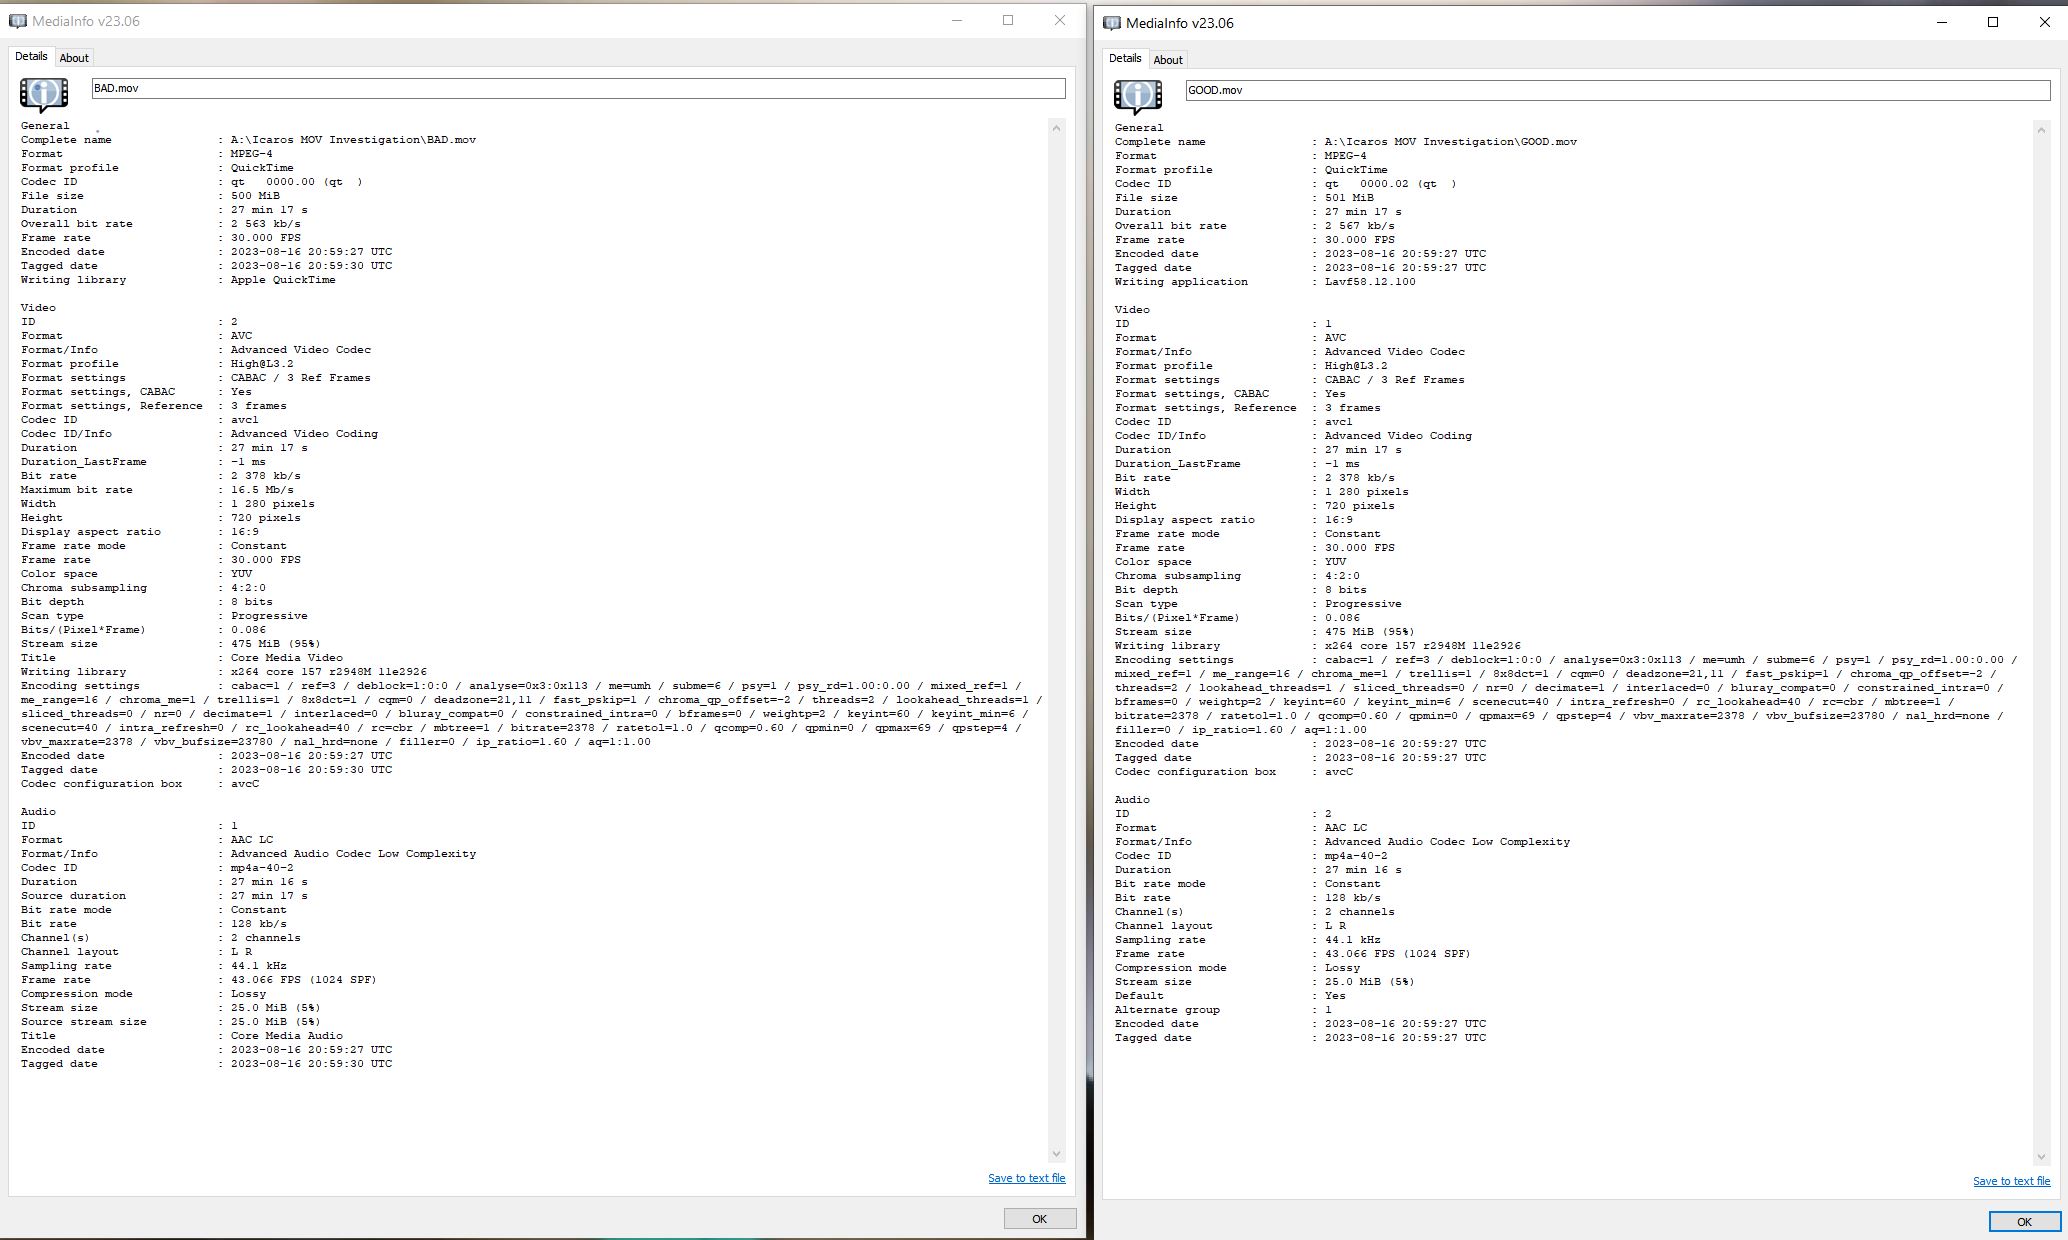2068x1240 pixels.
Task: Minimize the left MediaInfo window
Action: (x=956, y=21)
